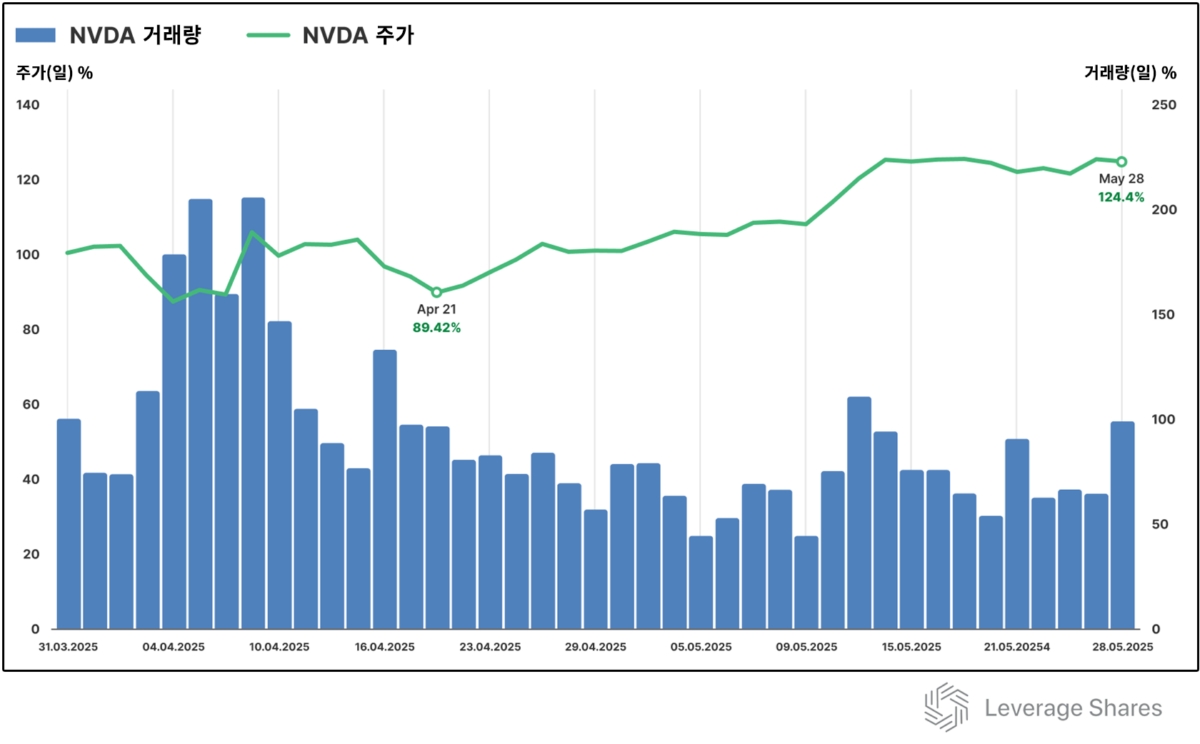Click the 28.05.2025 x-axis date label
The width and height of the screenshot is (1200, 744).
pos(1122,647)
